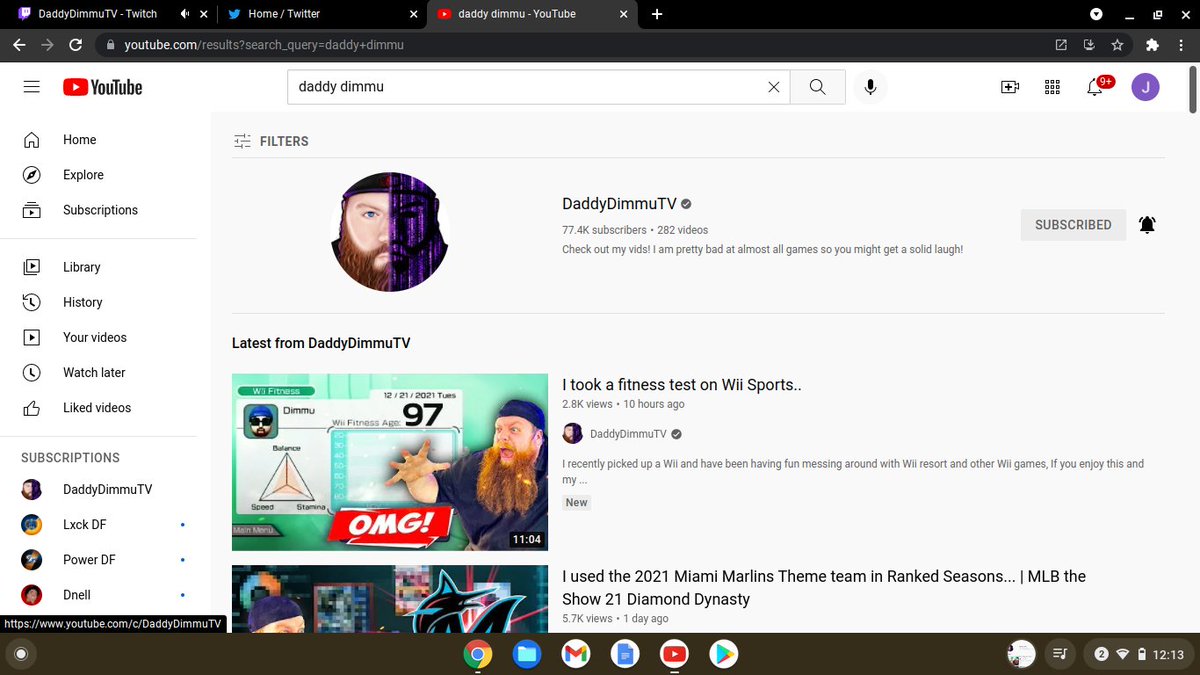The height and width of the screenshot is (675, 1200).
Task: Click the YouTube logo
Action: pos(102,87)
